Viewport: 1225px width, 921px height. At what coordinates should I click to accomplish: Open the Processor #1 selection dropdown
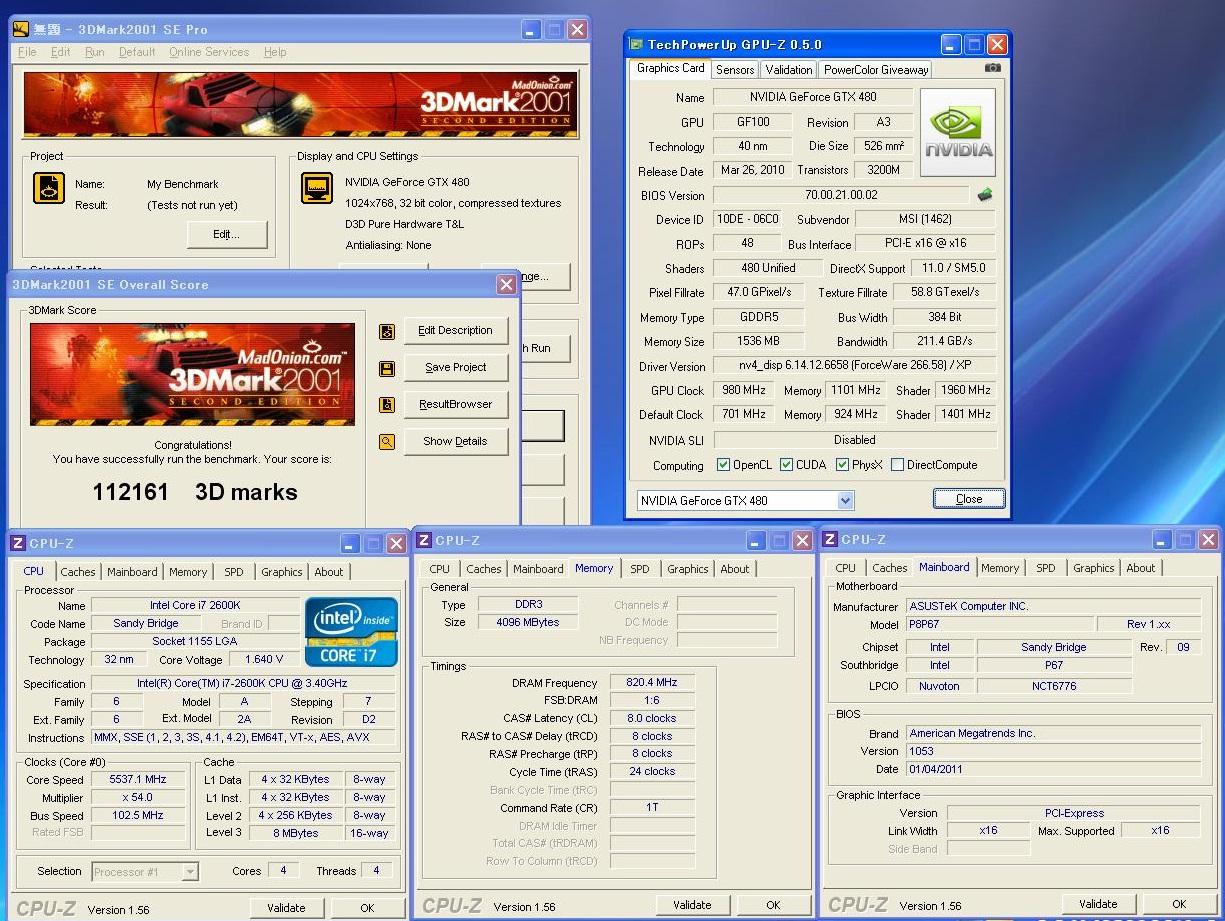(x=190, y=872)
